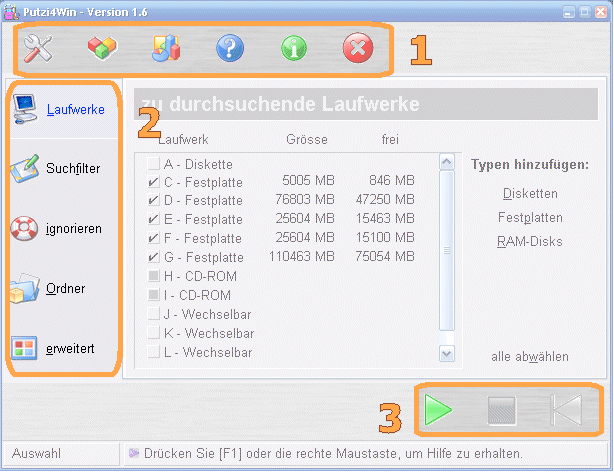
Task: Click the frei column header
Action: click(390, 139)
